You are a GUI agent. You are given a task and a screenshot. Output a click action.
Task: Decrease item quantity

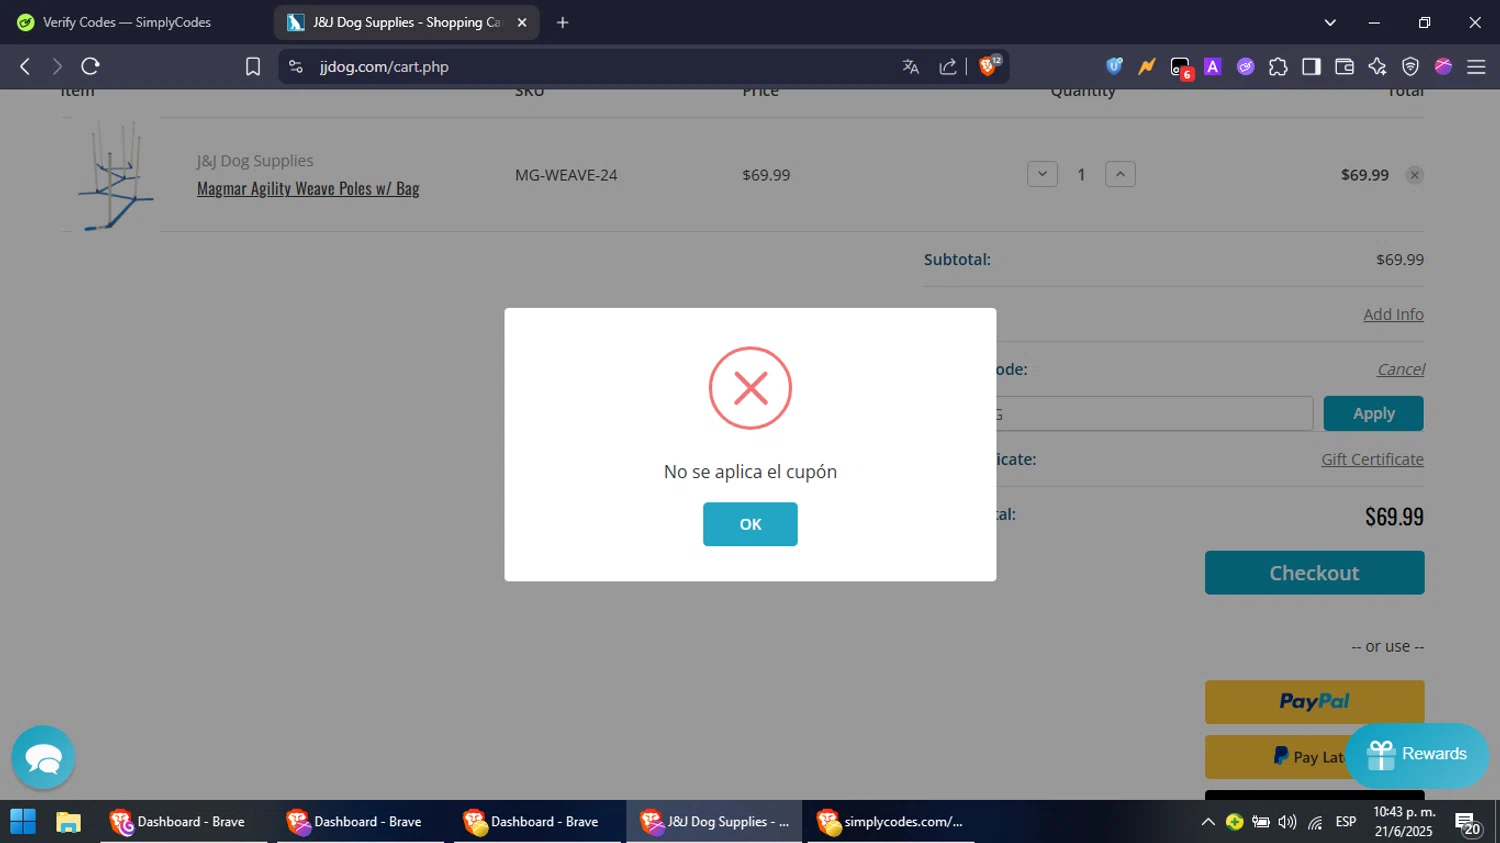tap(1042, 174)
